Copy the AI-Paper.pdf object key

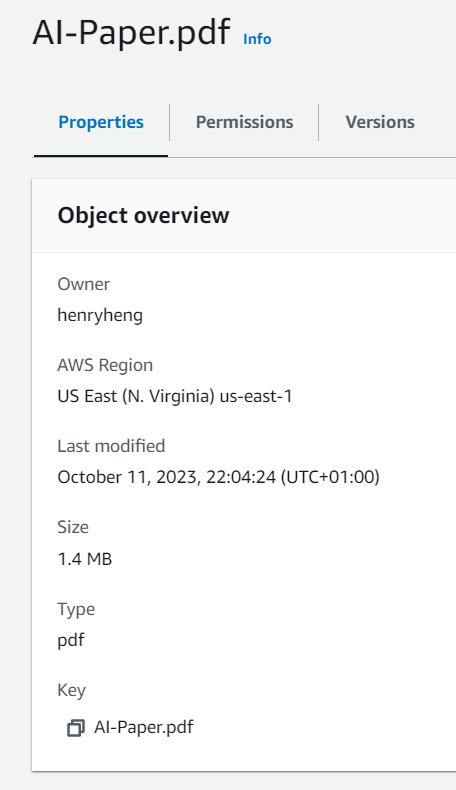[x=76, y=728]
